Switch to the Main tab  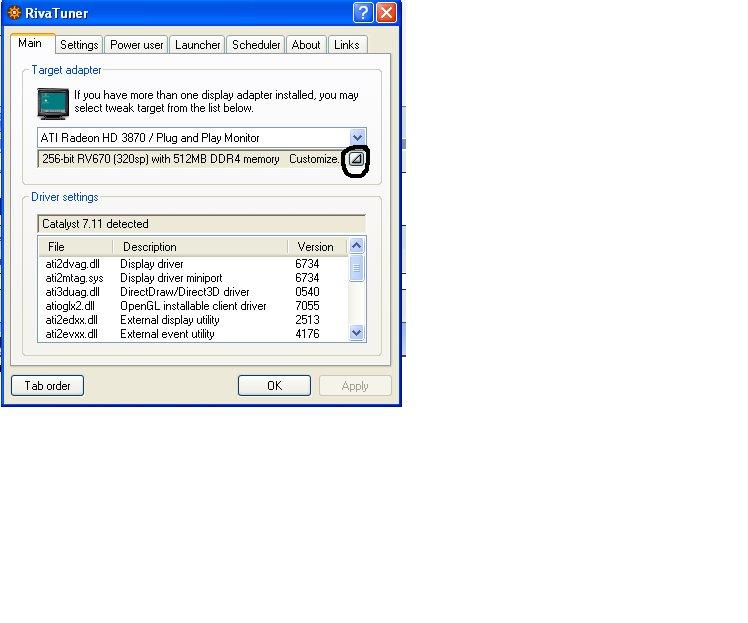pyautogui.click(x=30, y=43)
